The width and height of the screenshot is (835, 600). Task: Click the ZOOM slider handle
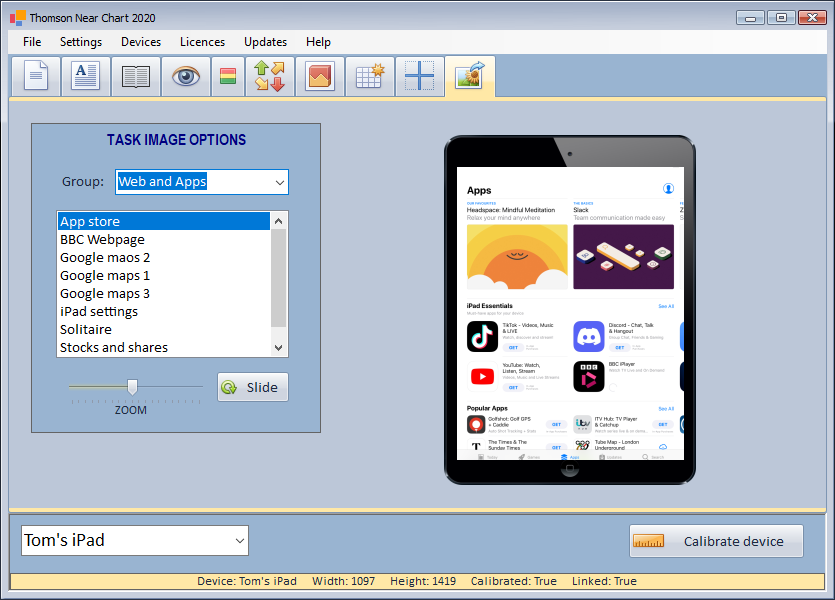pos(132,387)
